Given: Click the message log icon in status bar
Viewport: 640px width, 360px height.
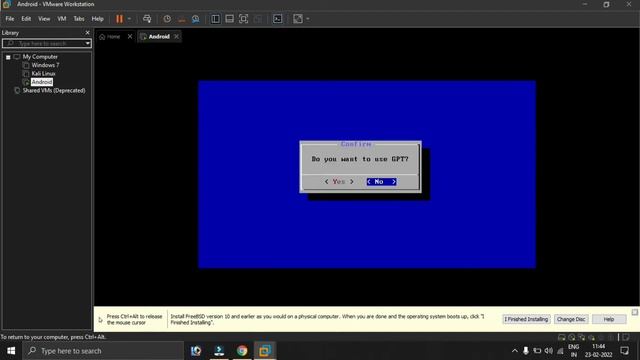Looking at the screenshot, I should point(626,337).
